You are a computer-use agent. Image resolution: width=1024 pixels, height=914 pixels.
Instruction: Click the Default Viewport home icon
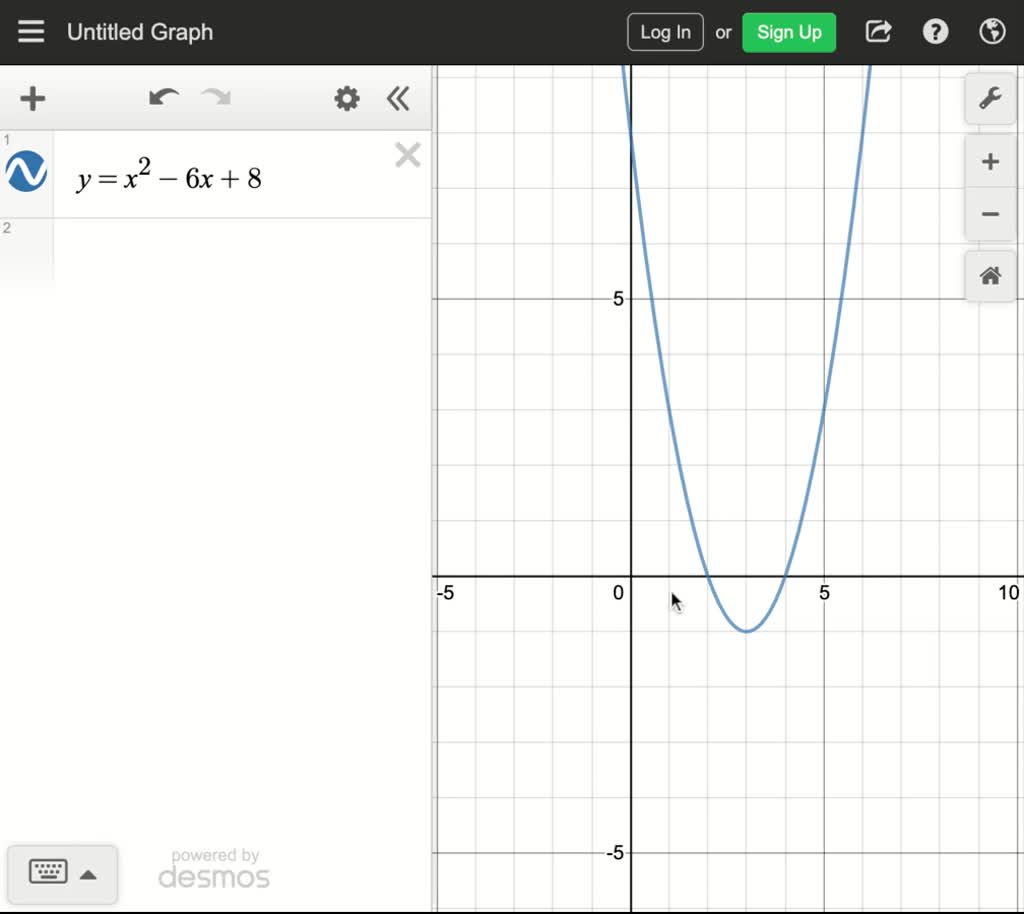989,276
